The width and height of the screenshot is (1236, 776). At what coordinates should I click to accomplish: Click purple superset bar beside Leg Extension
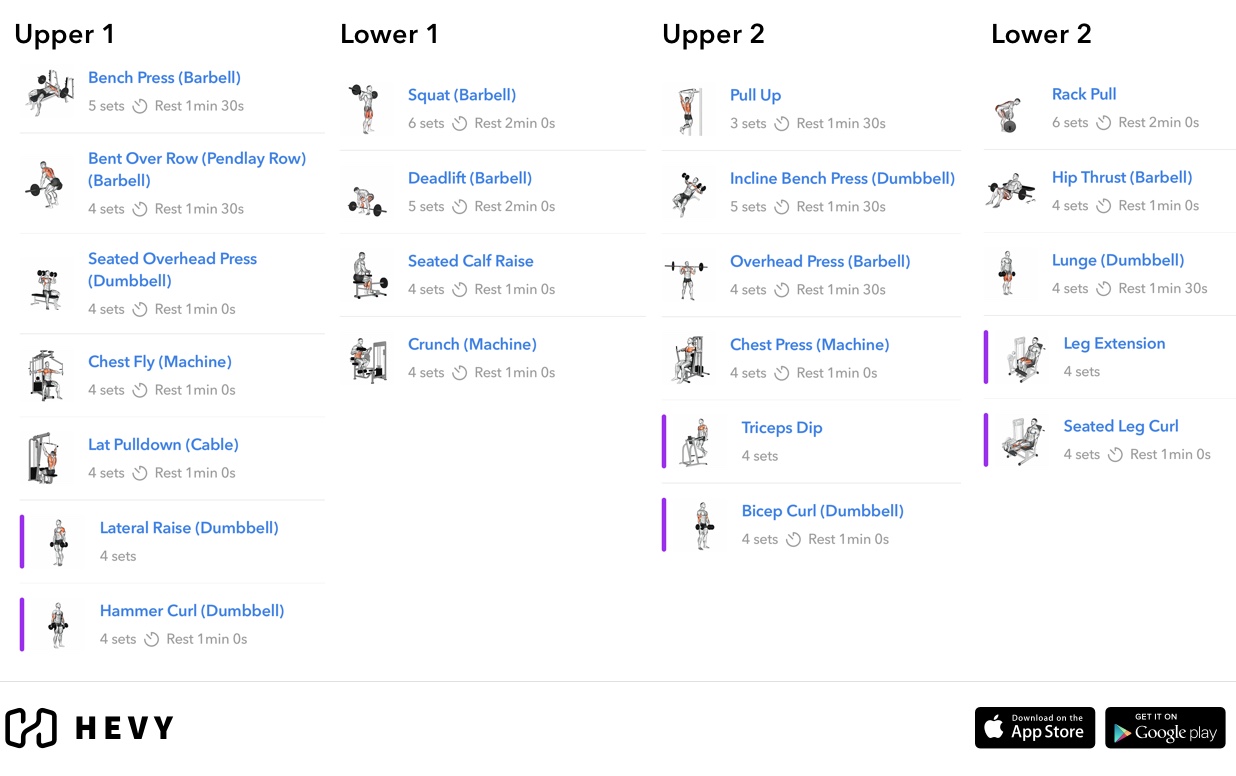[x=986, y=357]
